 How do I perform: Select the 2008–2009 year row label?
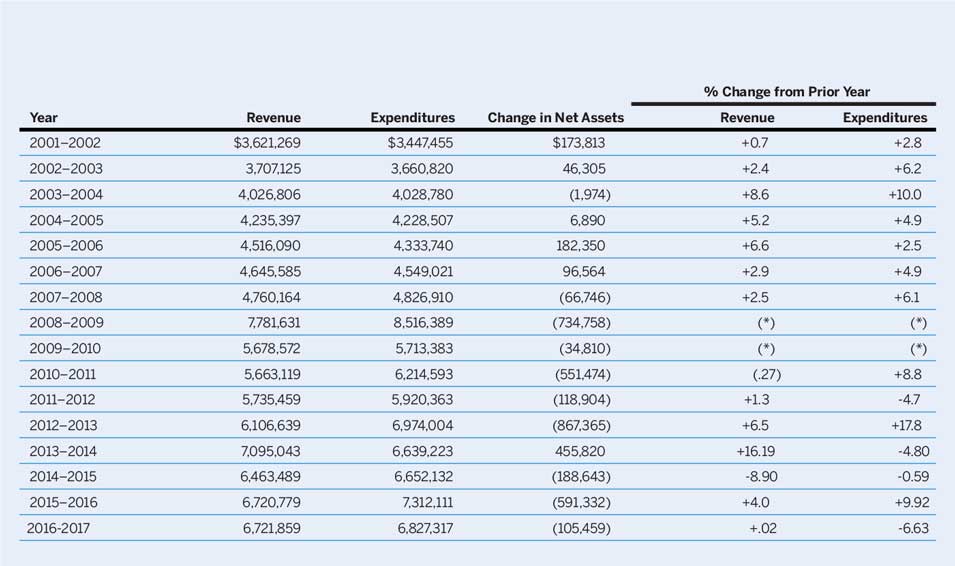pos(66,323)
